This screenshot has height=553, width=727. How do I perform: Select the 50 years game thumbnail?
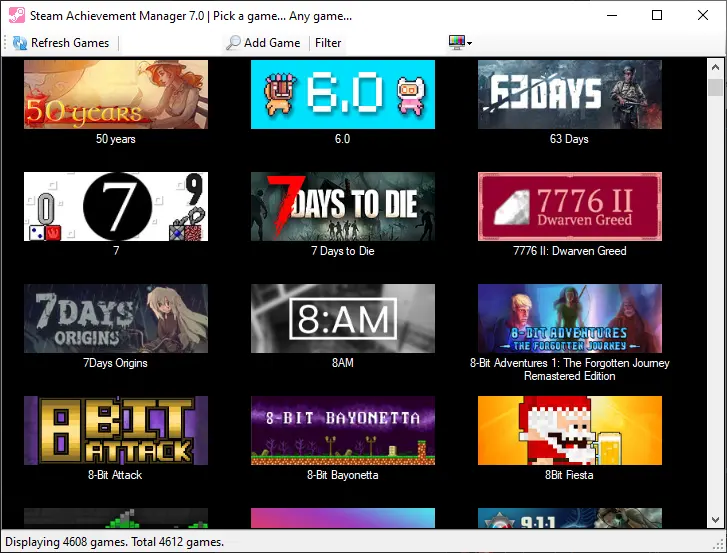116,95
